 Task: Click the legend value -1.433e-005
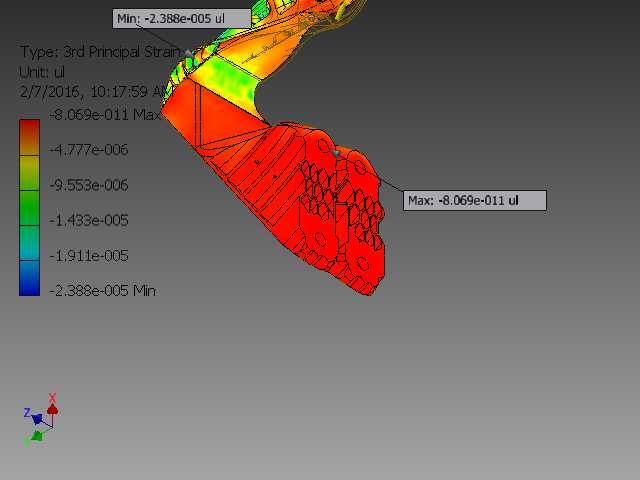coord(89,220)
